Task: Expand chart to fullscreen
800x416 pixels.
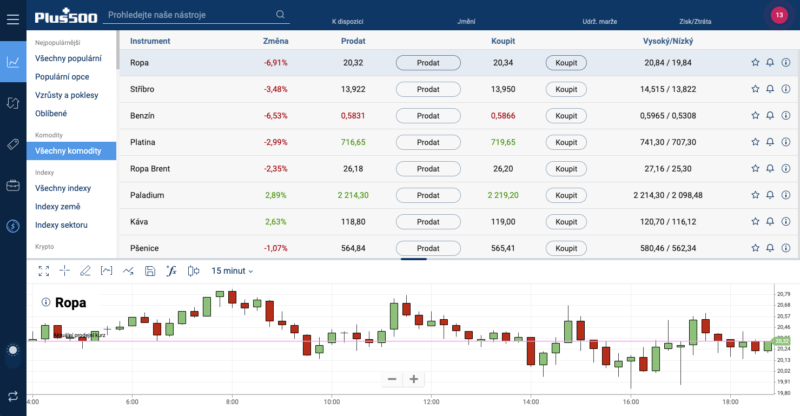Action: (x=43, y=270)
